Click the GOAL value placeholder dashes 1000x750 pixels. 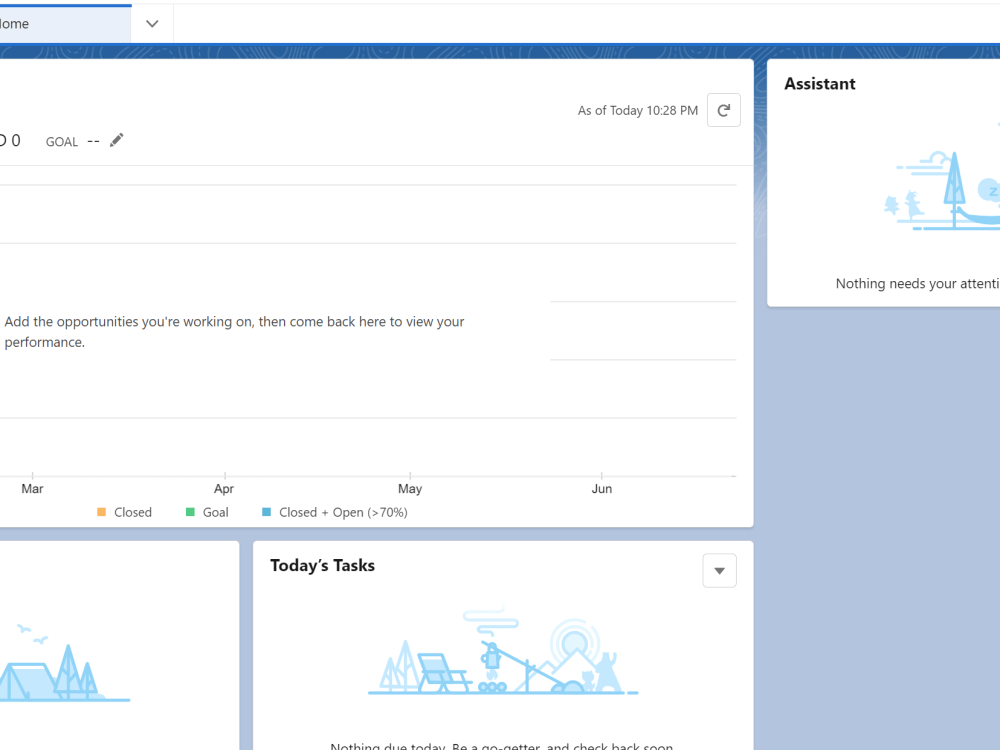coord(92,141)
